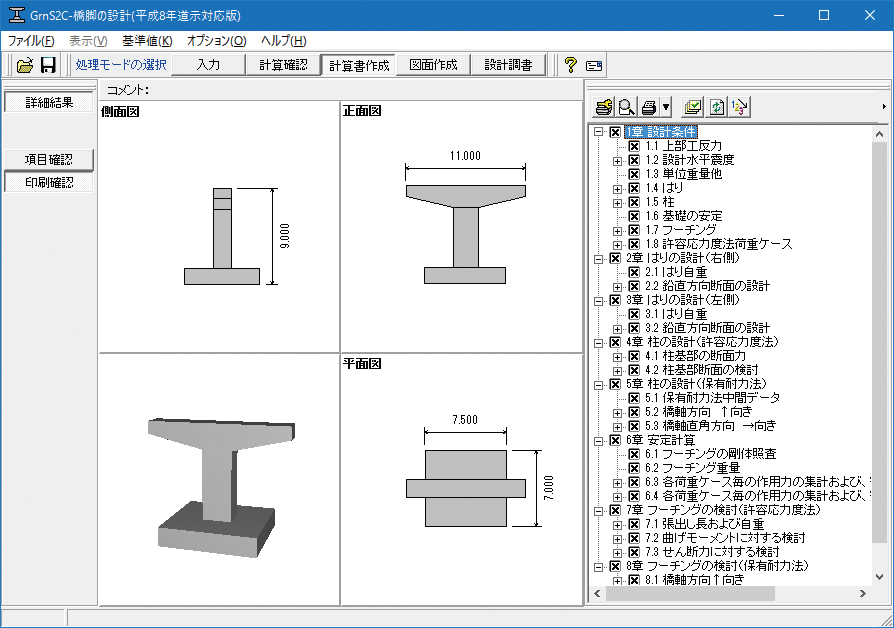Click the small card icon beside help
This screenshot has width=894, height=628.
click(594, 66)
